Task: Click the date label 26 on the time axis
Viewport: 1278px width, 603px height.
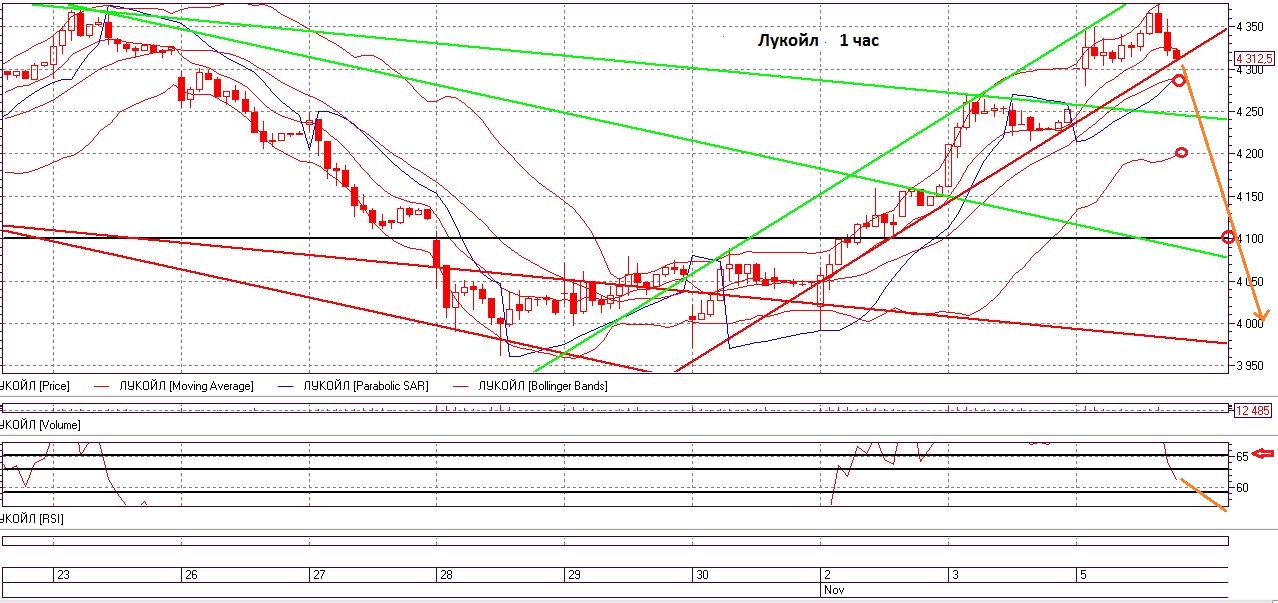Action: pyautogui.click(x=192, y=575)
